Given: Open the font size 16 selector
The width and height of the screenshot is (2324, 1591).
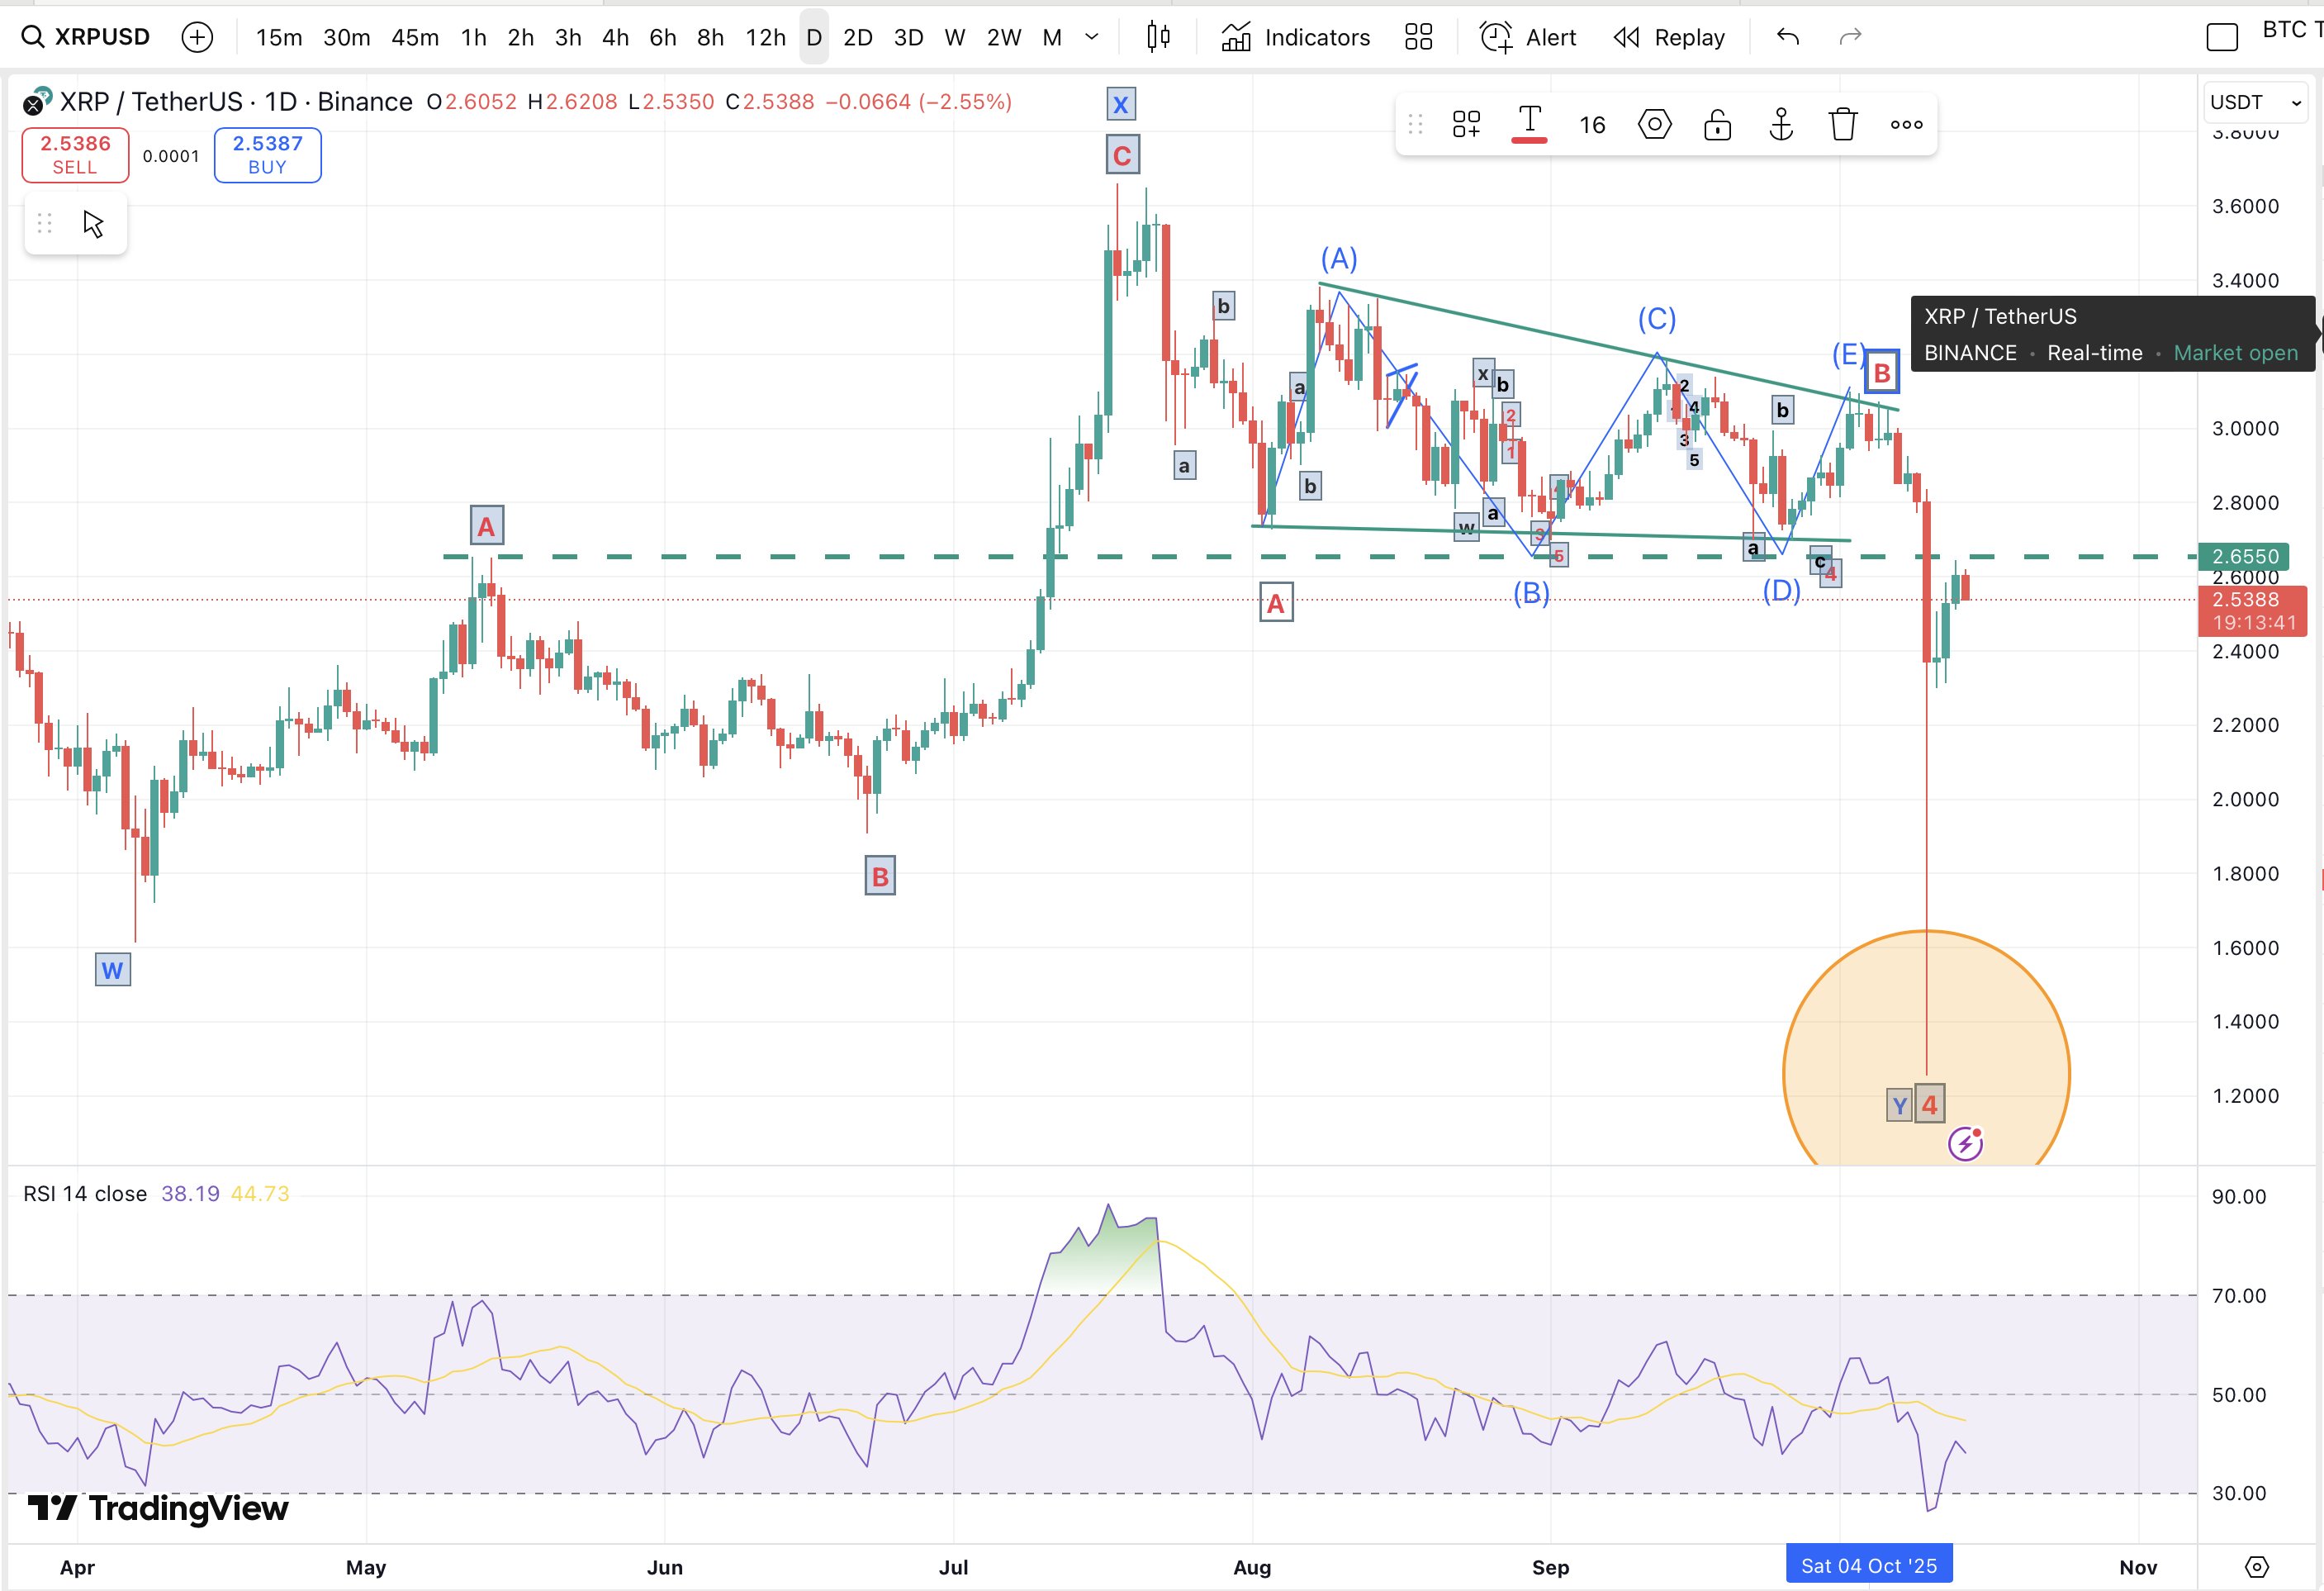Looking at the screenshot, I should tap(1592, 124).
